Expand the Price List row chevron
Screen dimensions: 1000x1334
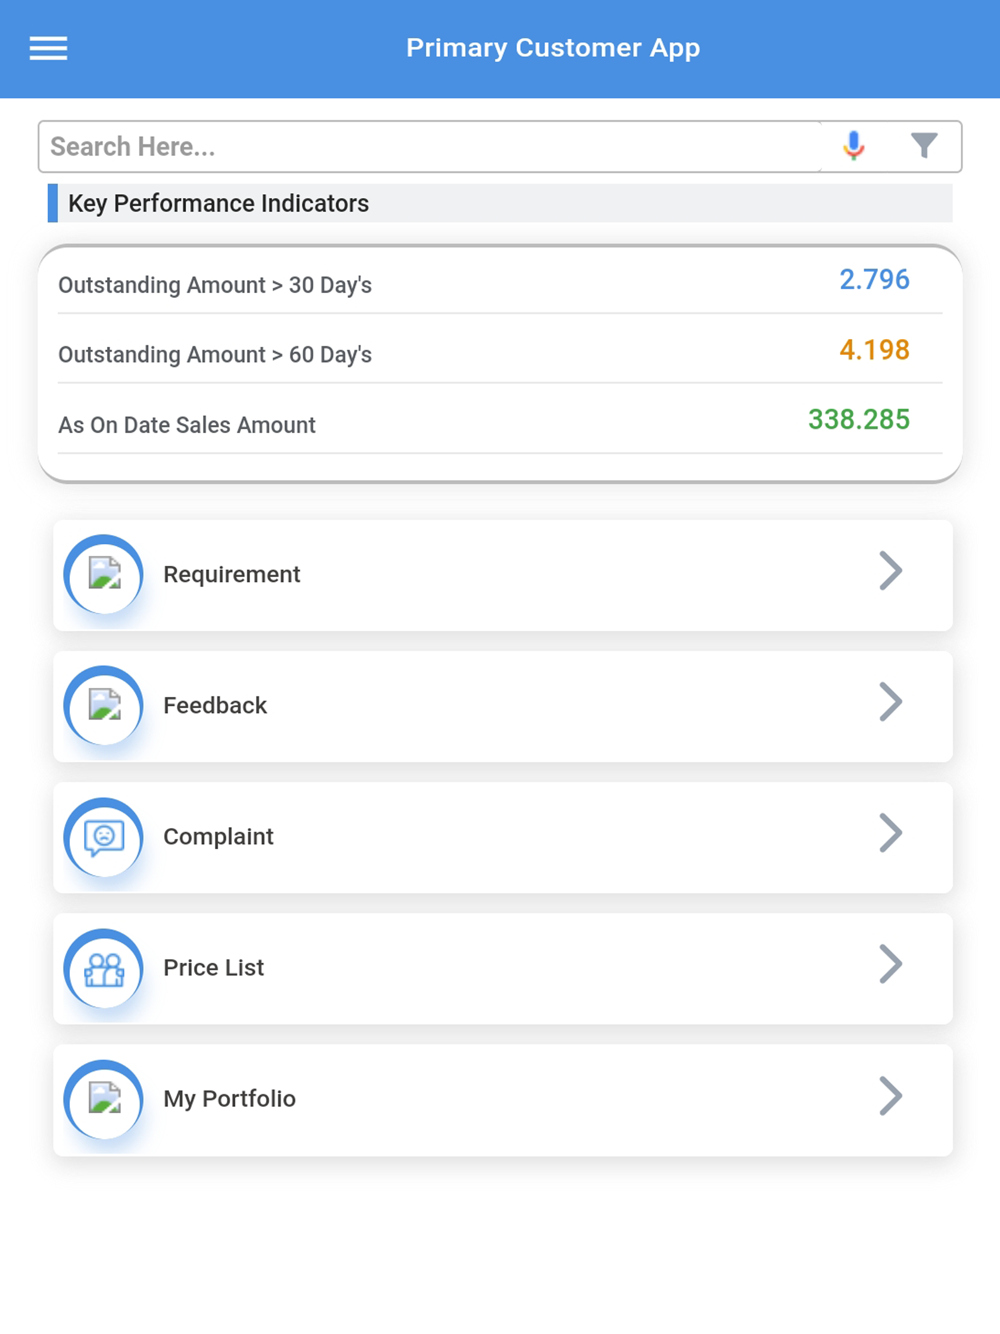pyautogui.click(x=890, y=964)
